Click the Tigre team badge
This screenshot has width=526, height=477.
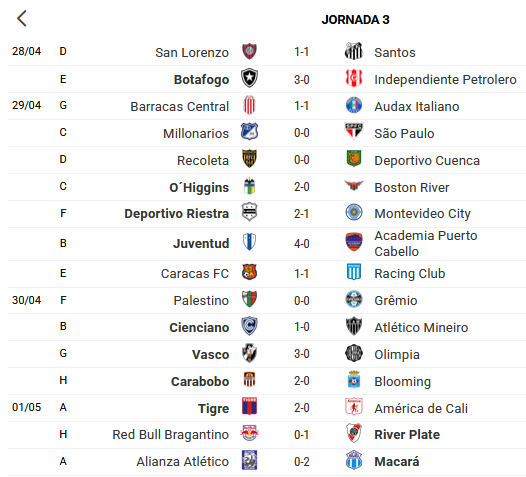click(x=249, y=407)
